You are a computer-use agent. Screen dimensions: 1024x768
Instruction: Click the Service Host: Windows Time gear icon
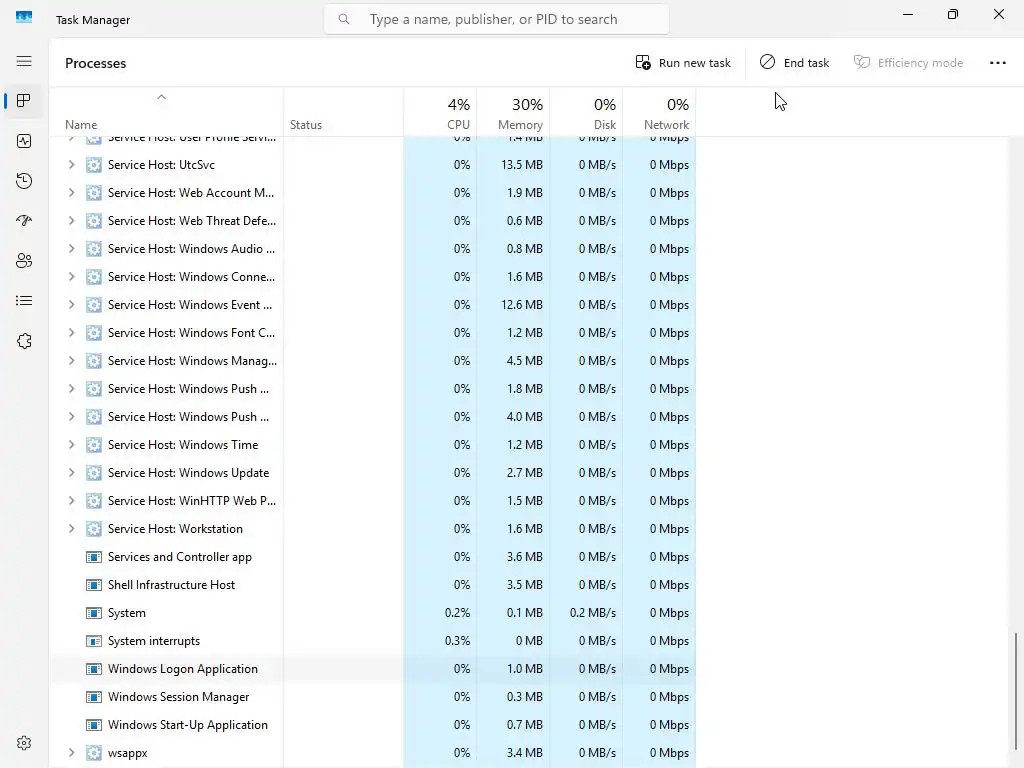point(94,445)
